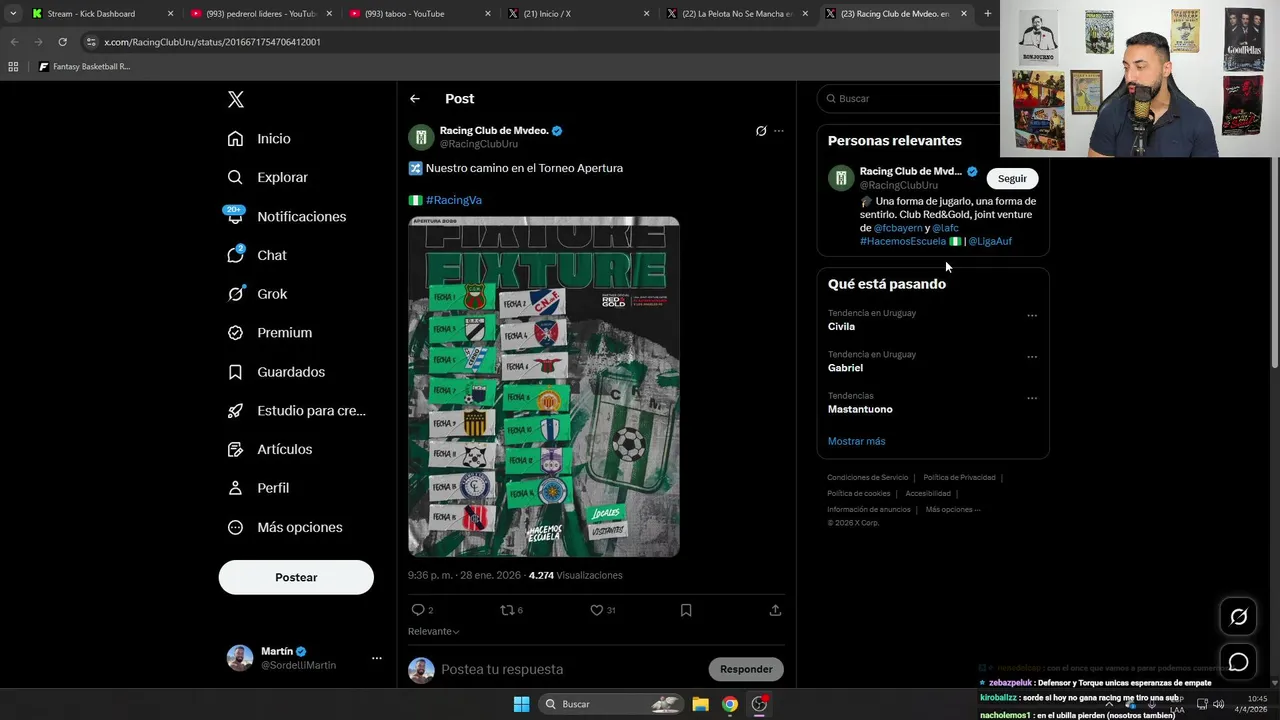The image size is (1280, 720).
Task: Click the X logo in the sidebar
Action: point(236,99)
